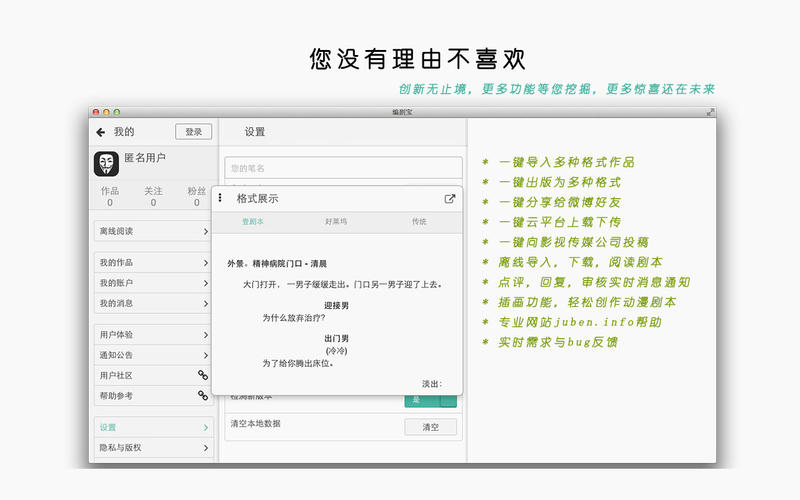The height and width of the screenshot is (500, 800).
Task: Click character name 迎接男 in script
Action: [336, 306]
